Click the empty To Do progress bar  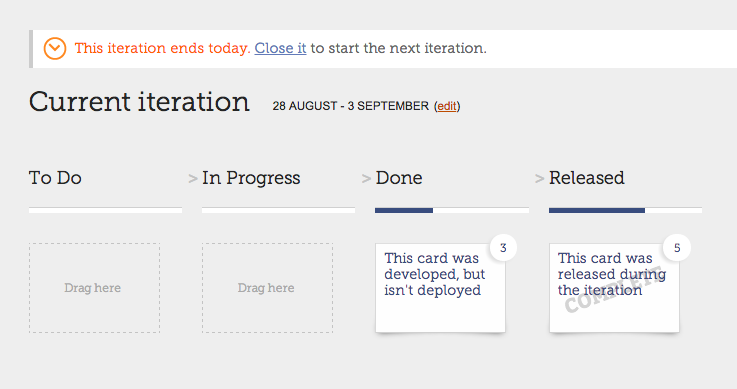tap(105, 210)
